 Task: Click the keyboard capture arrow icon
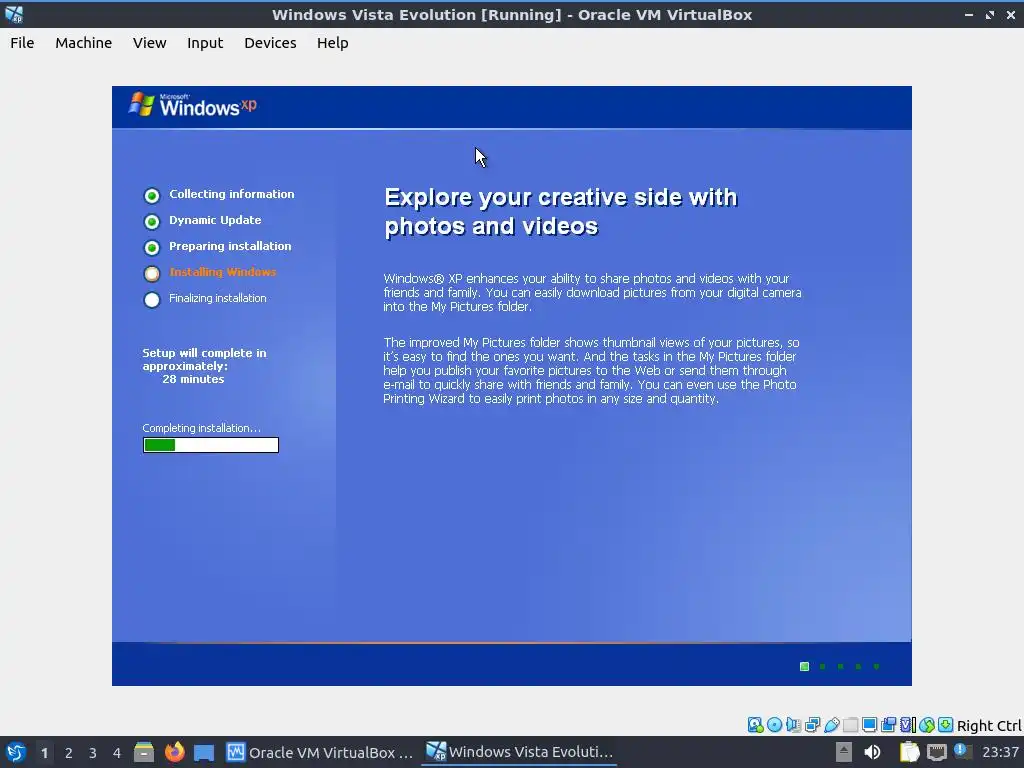[x=946, y=725]
